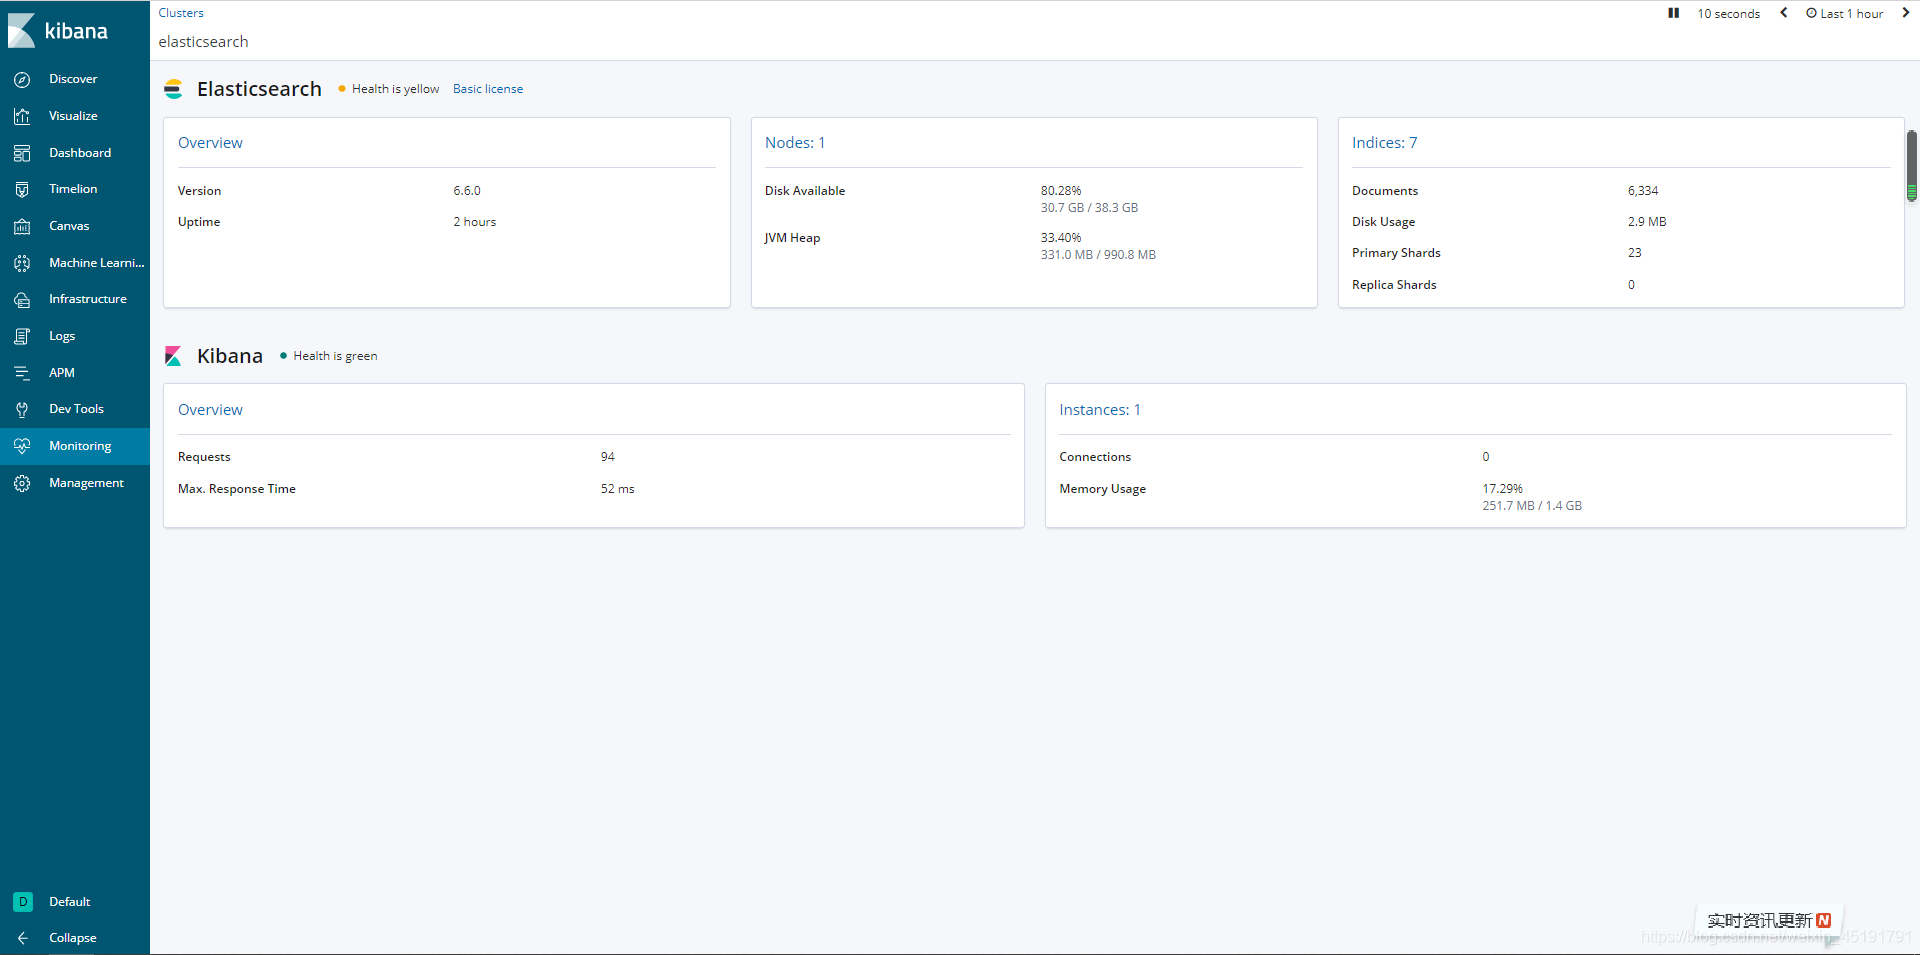This screenshot has width=1920, height=955.
Task: Click disk usage value 2.9 MB
Action: [1647, 222]
